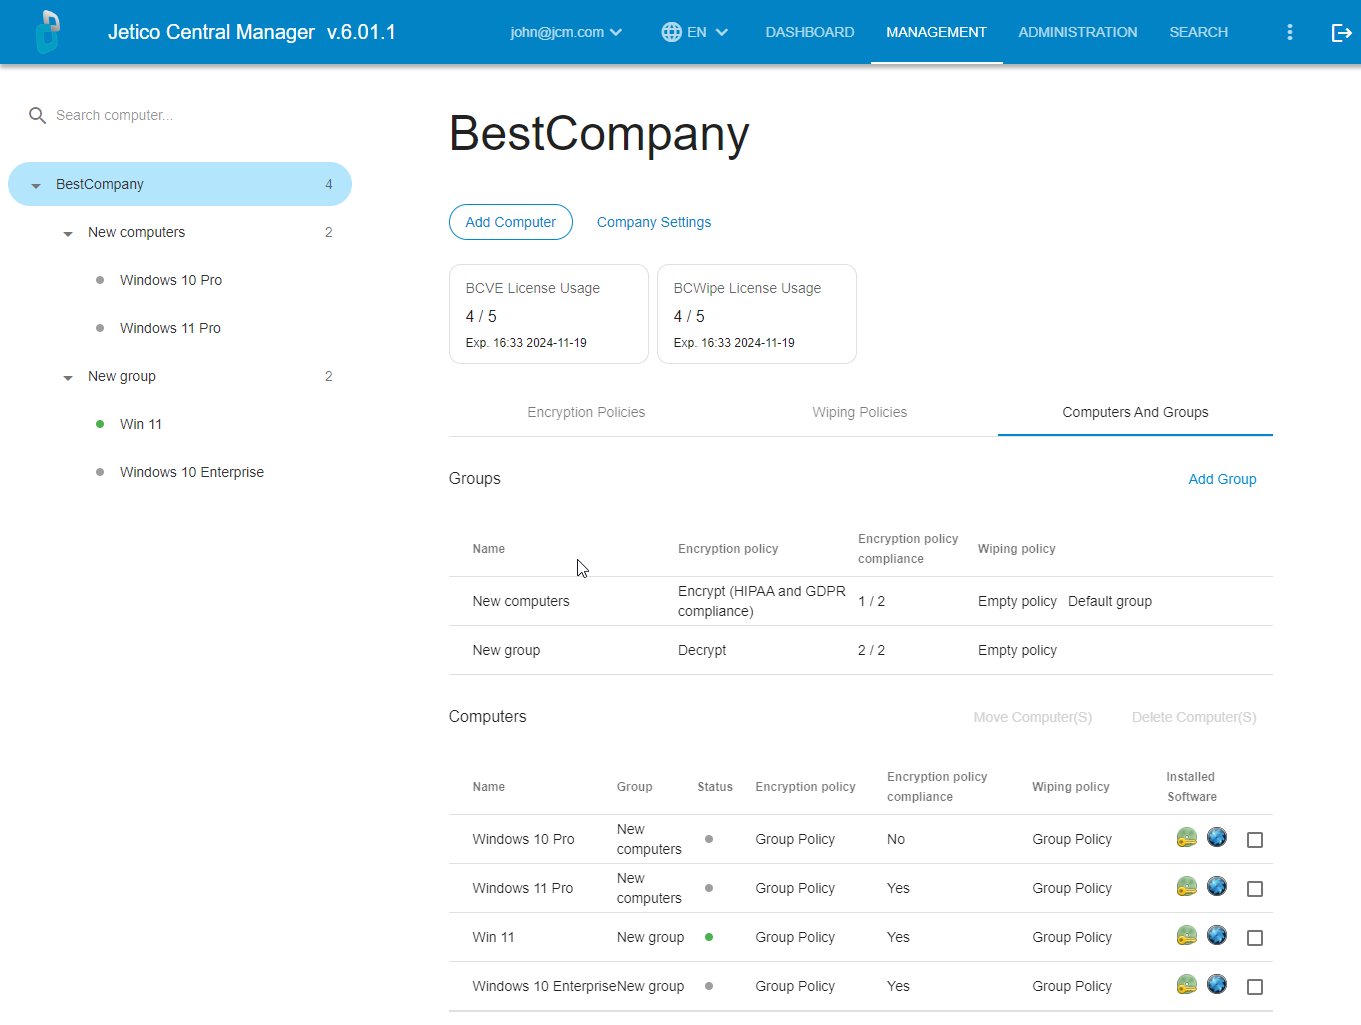Click the logout icon

pos(1341,33)
